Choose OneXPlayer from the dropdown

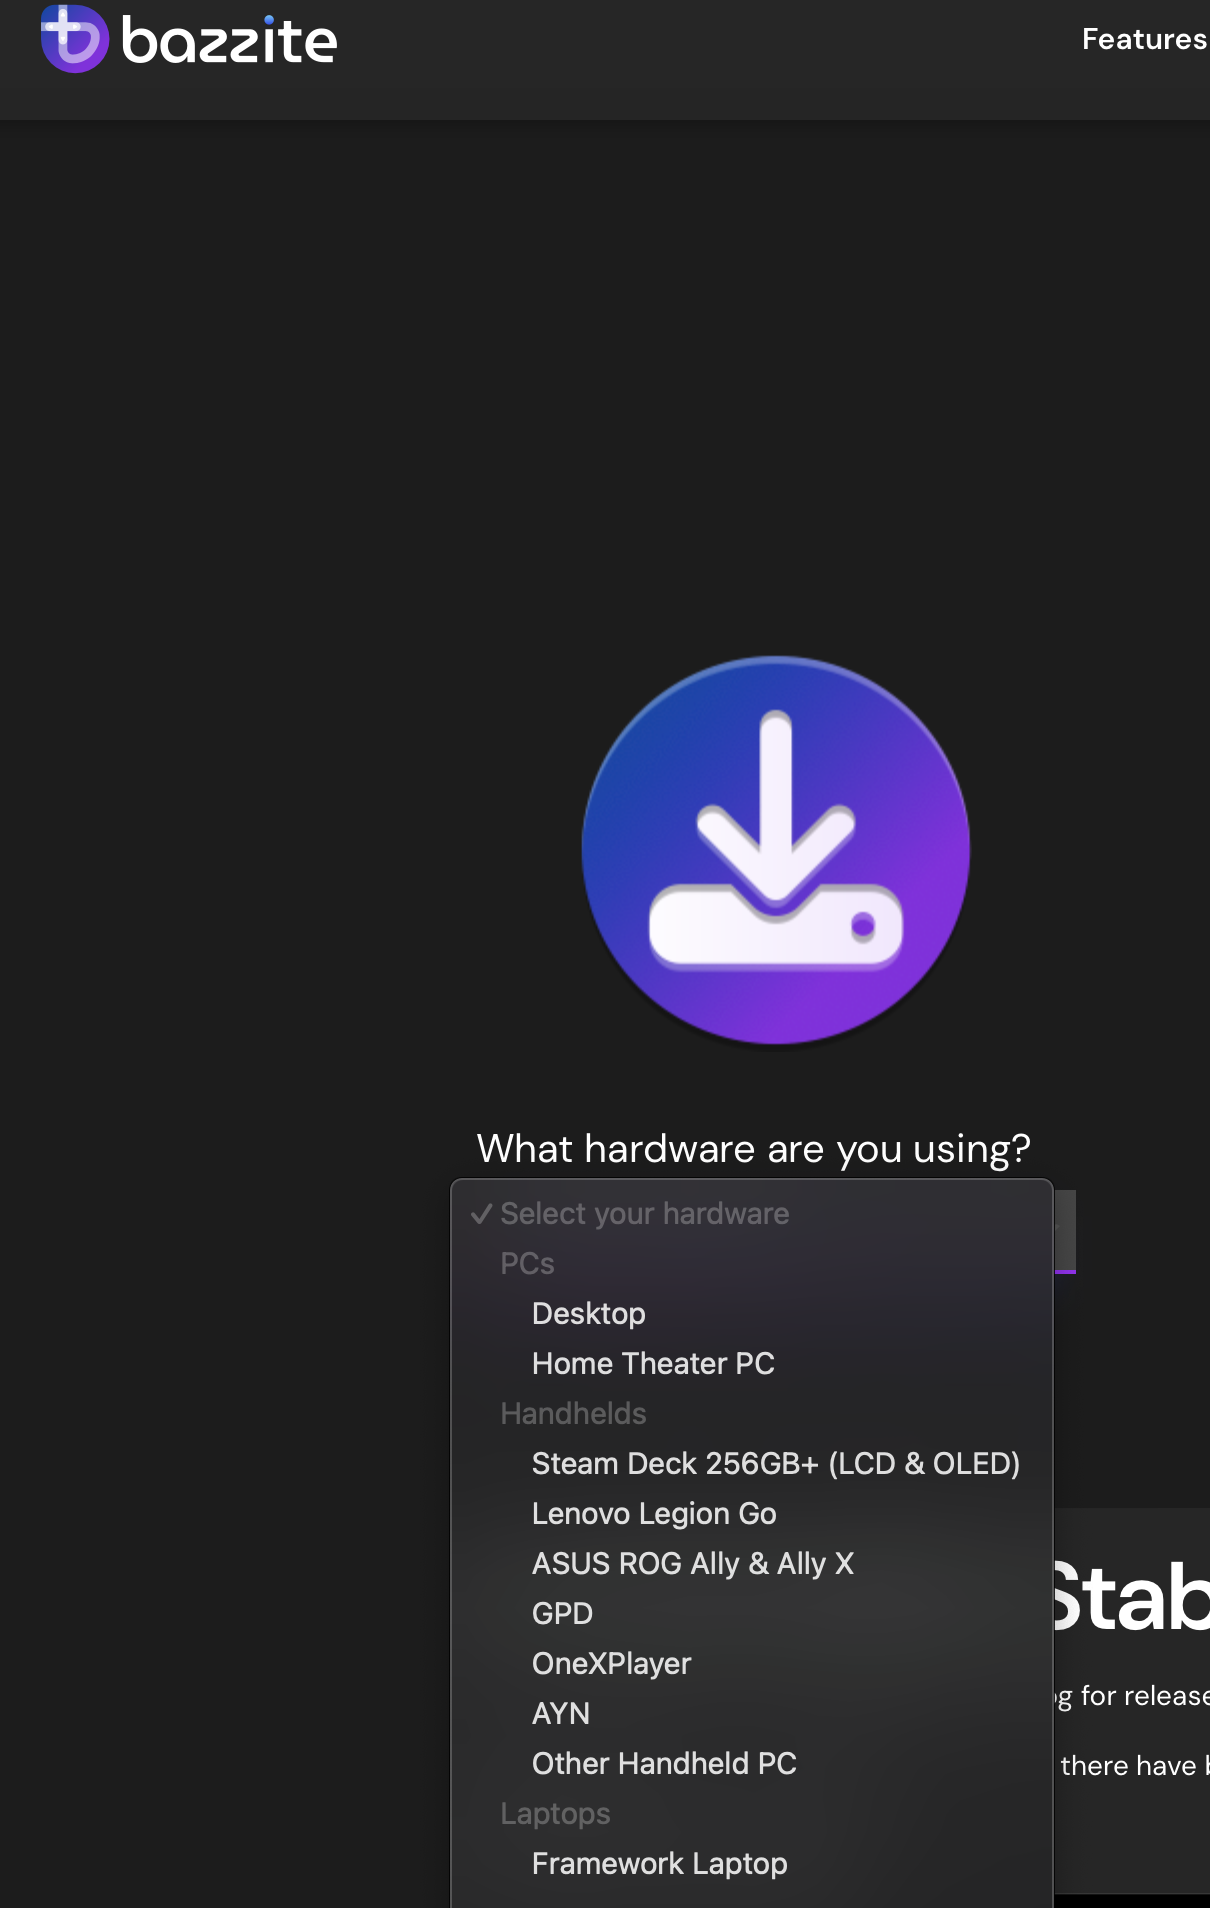pyautogui.click(x=752, y=1663)
